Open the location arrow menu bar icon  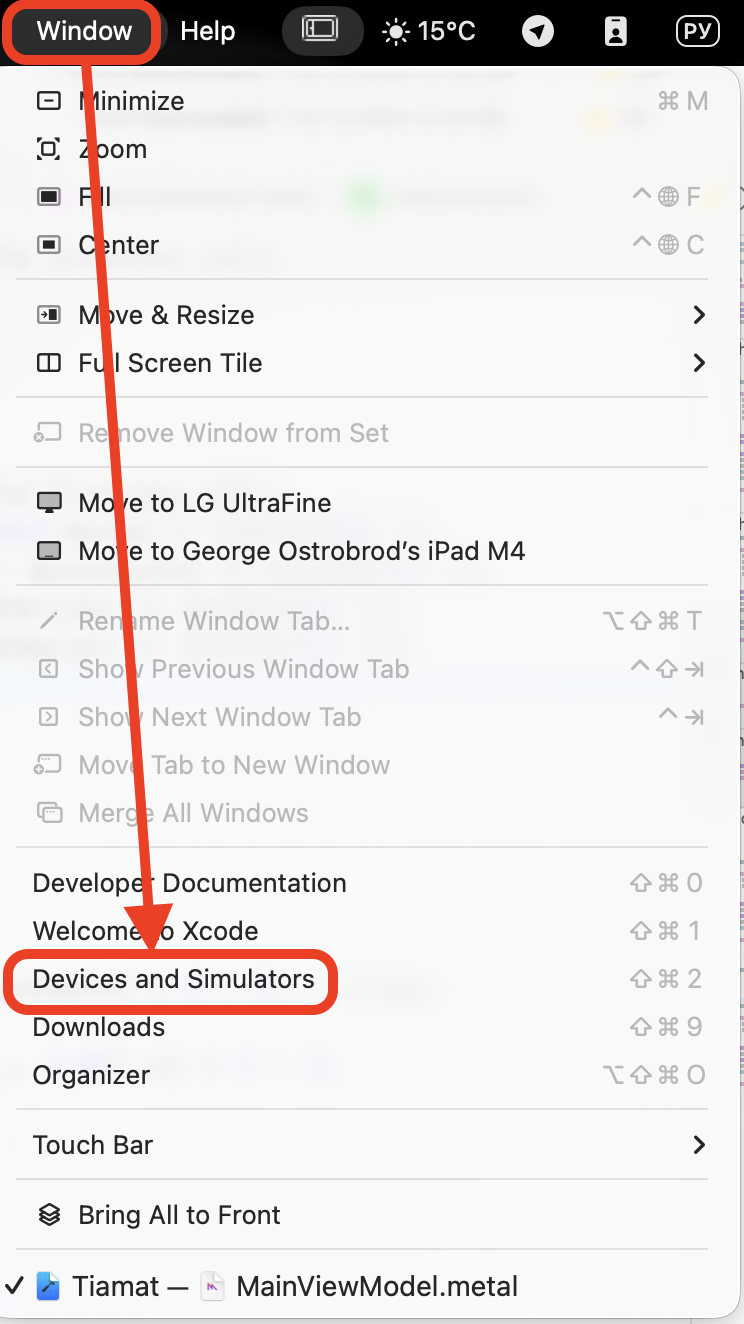click(x=538, y=32)
